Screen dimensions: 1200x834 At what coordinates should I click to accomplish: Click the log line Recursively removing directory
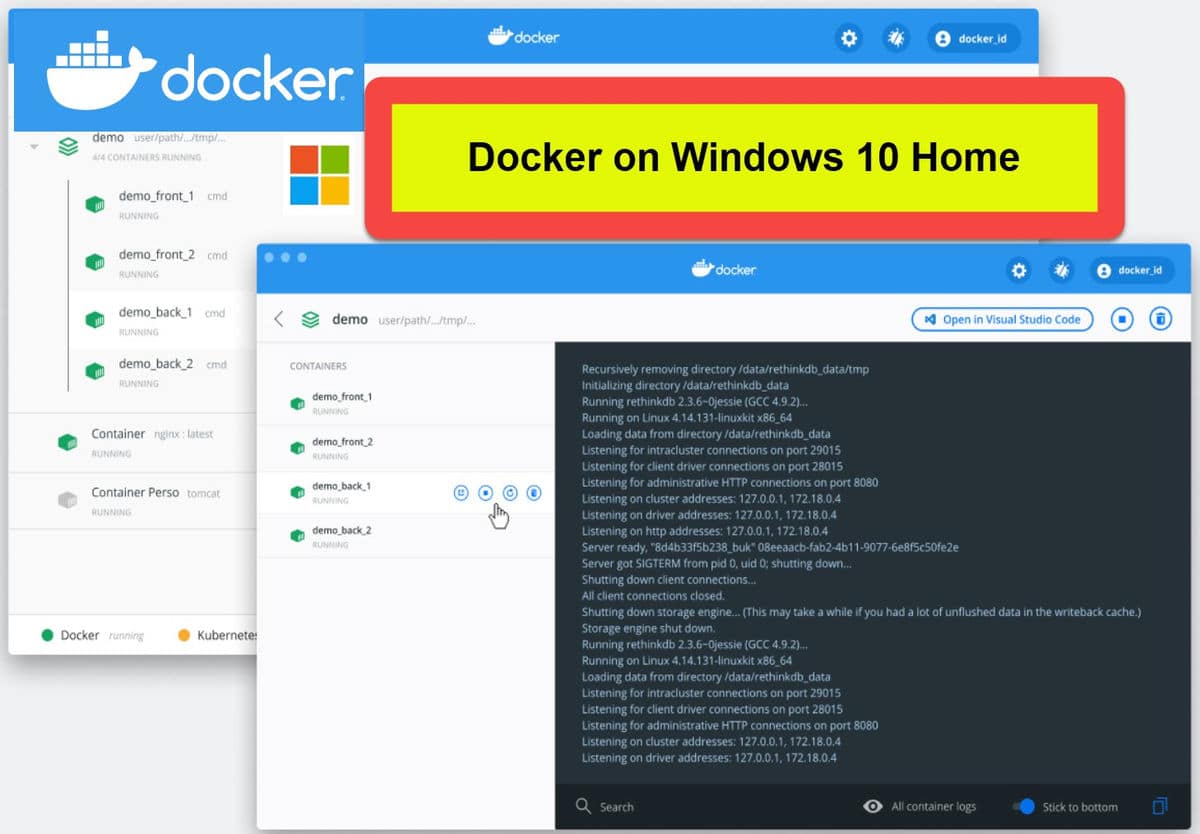725,369
